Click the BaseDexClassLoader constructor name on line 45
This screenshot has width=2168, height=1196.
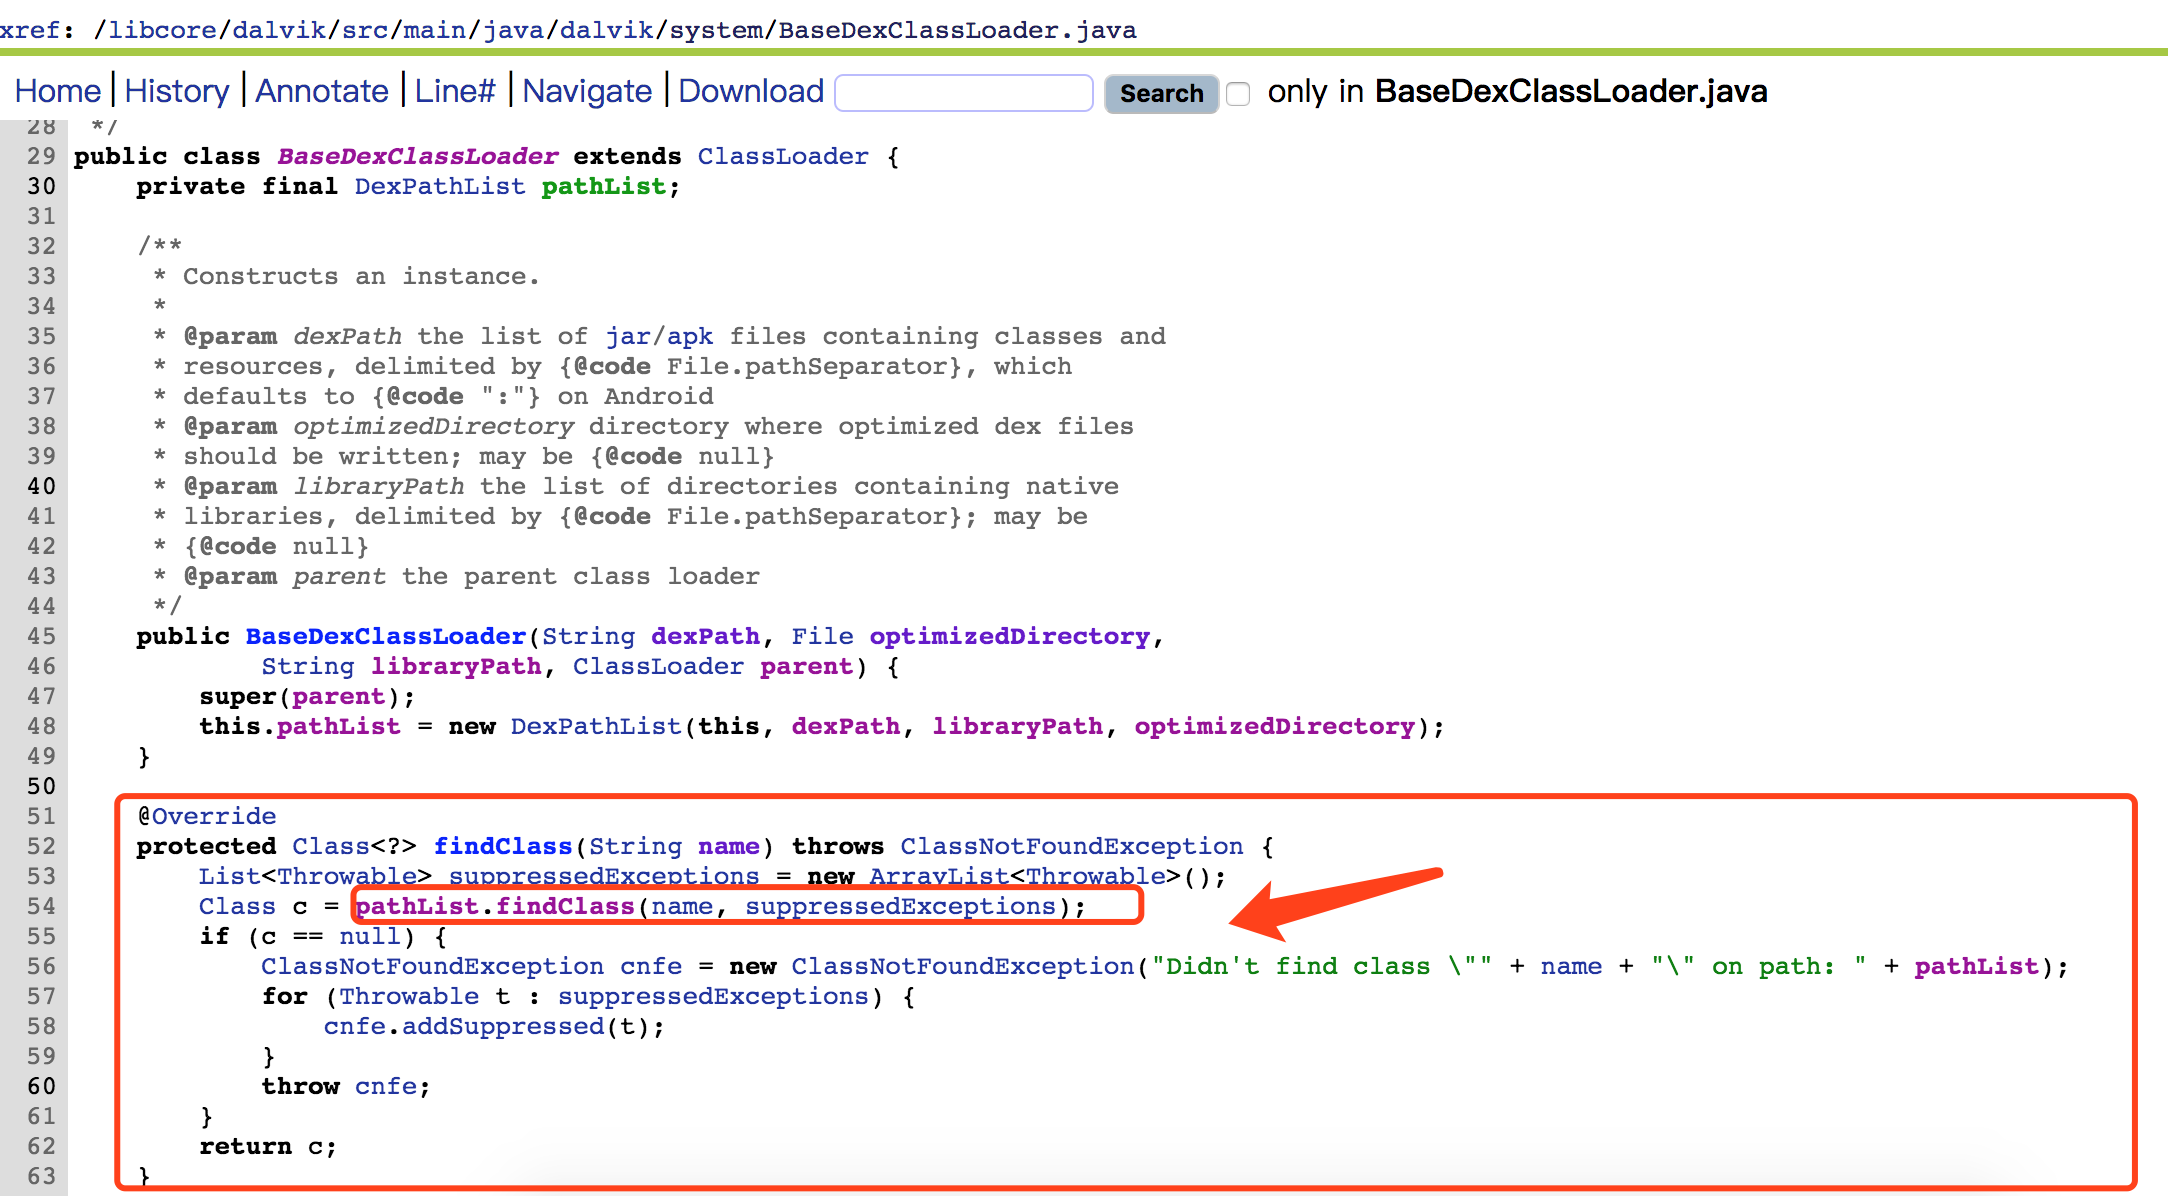385,637
